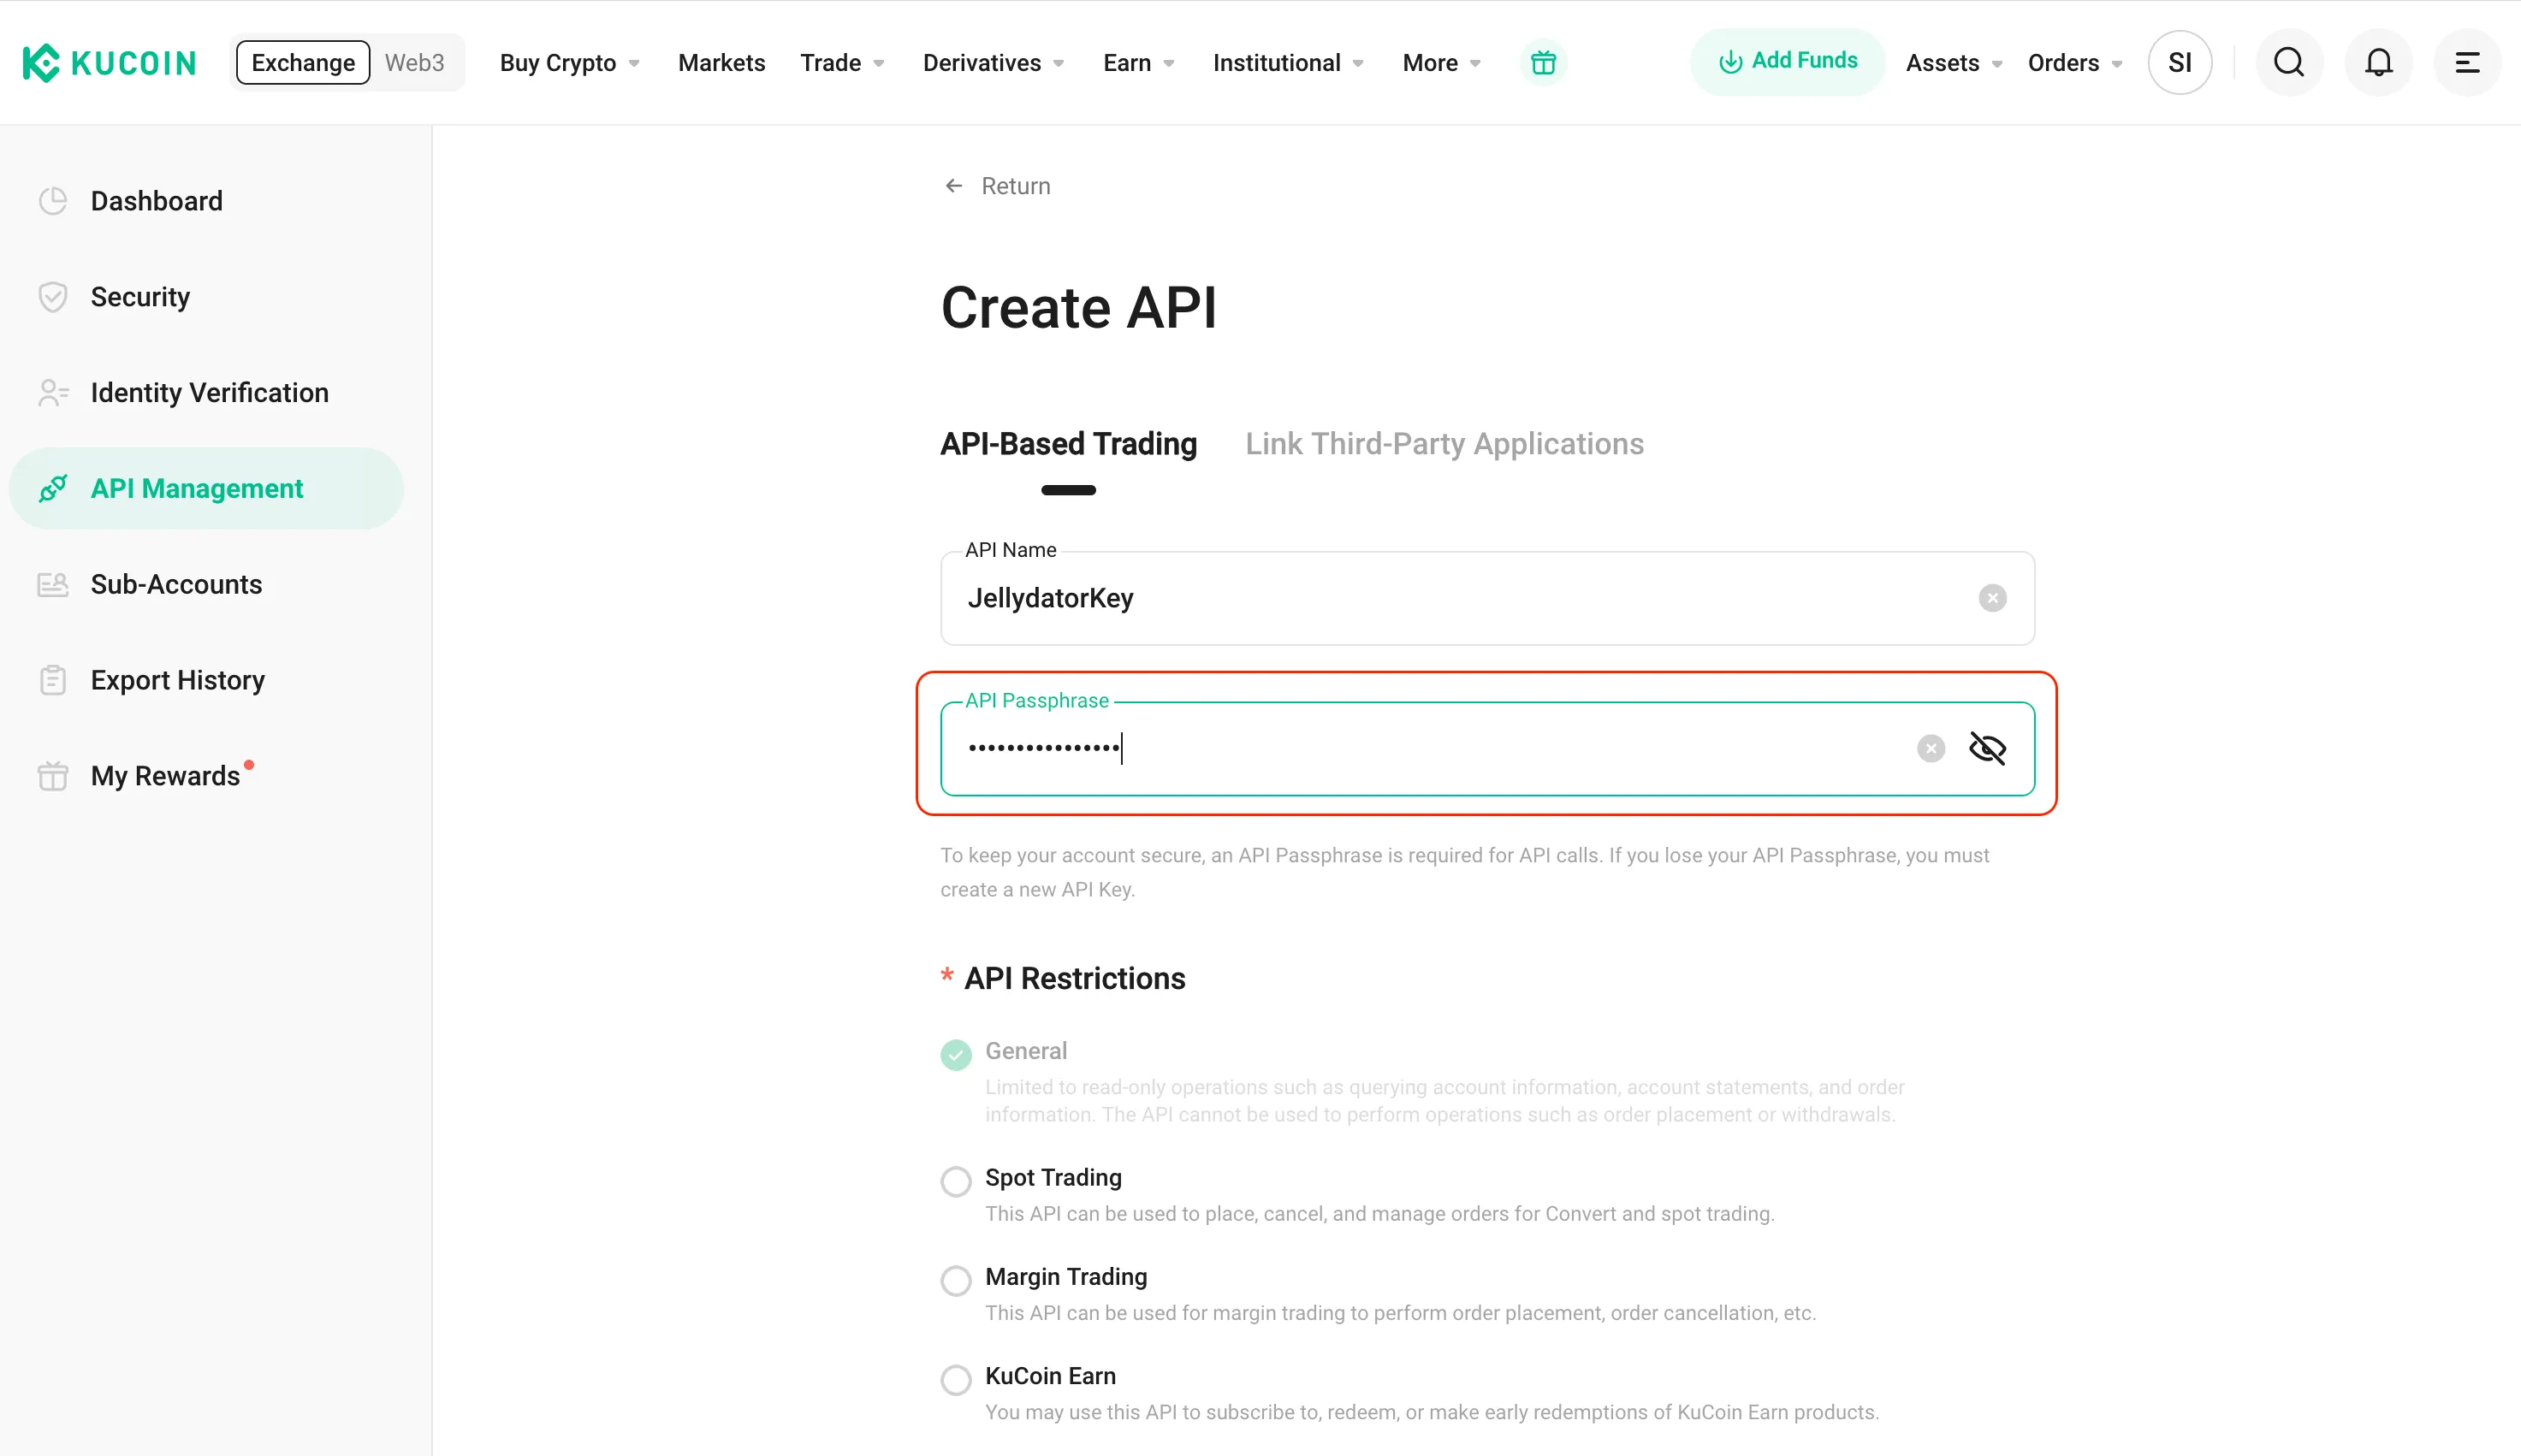This screenshot has width=2521, height=1456.
Task: Expand the Institutional dropdown
Action: click(1288, 63)
